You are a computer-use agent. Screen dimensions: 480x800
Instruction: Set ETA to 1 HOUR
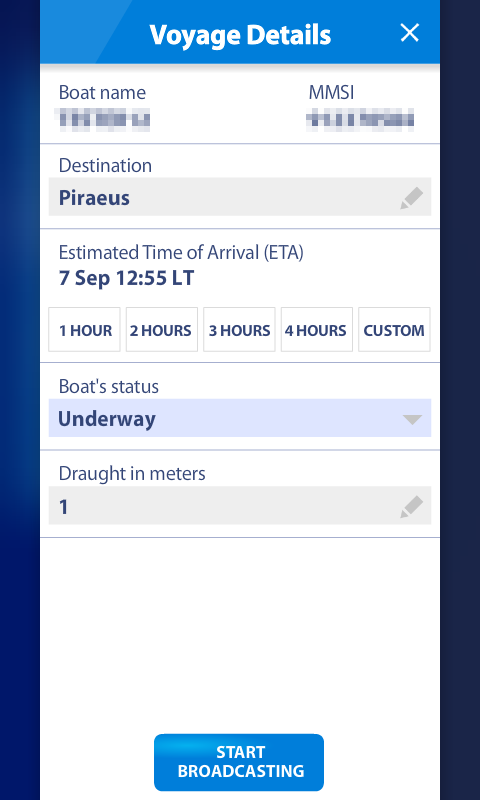(x=85, y=330)
